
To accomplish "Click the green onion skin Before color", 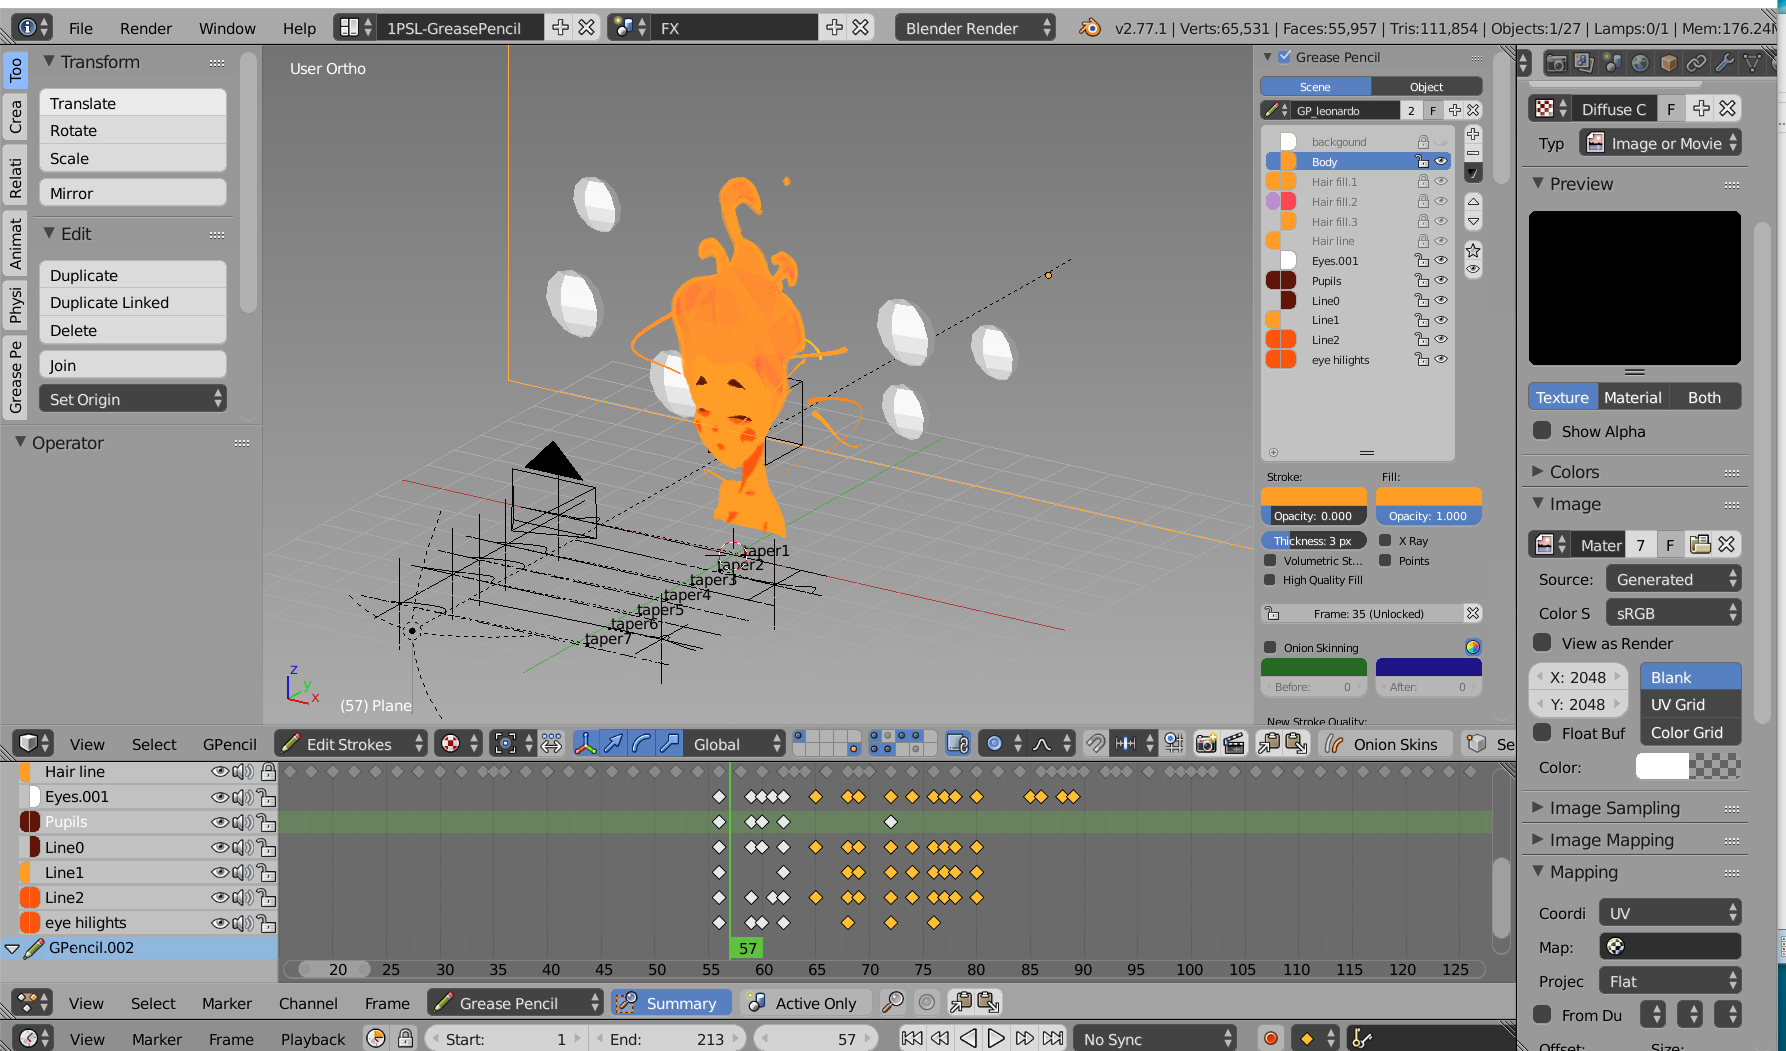I will click(x=1313, y=667).
